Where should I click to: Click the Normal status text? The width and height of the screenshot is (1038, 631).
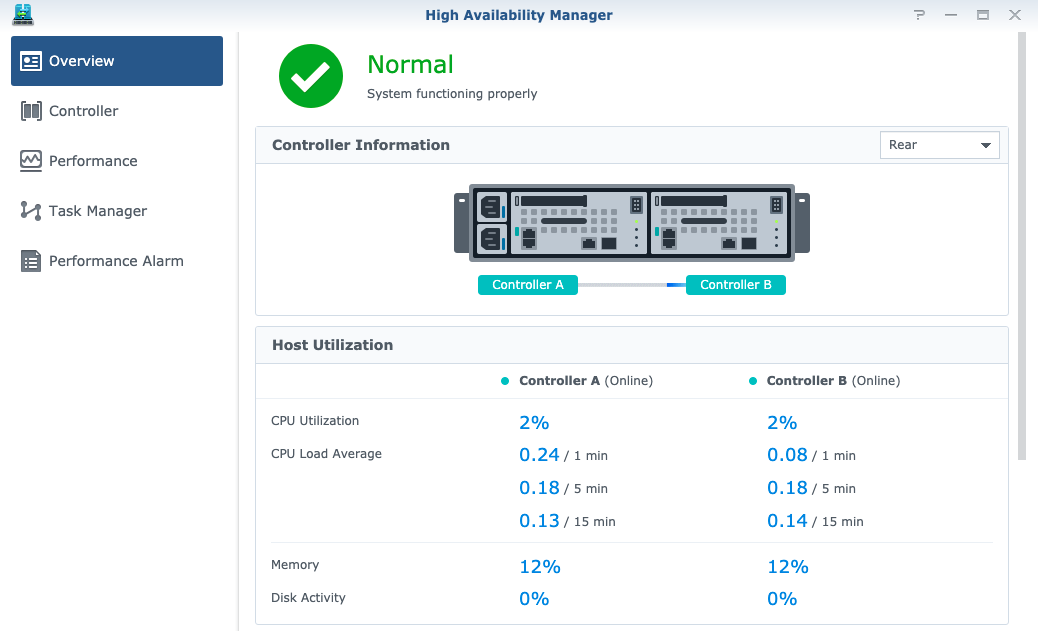coord(410,64)
